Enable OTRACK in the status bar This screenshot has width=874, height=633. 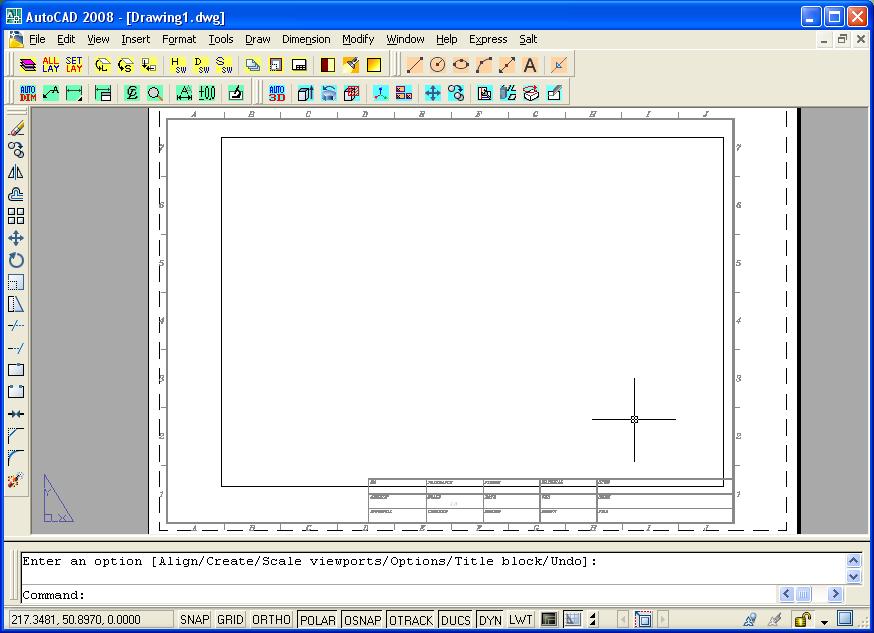[410, 619]
